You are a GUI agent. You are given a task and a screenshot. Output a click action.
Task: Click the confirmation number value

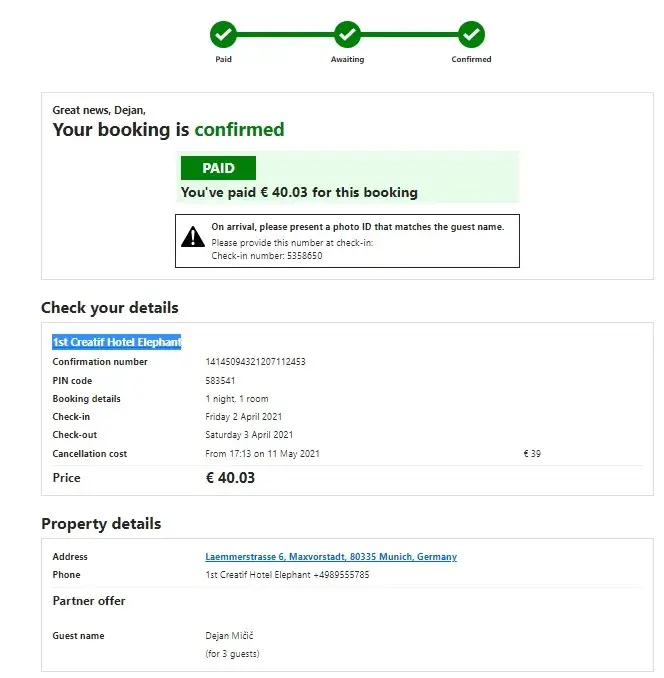coord(255,362)
